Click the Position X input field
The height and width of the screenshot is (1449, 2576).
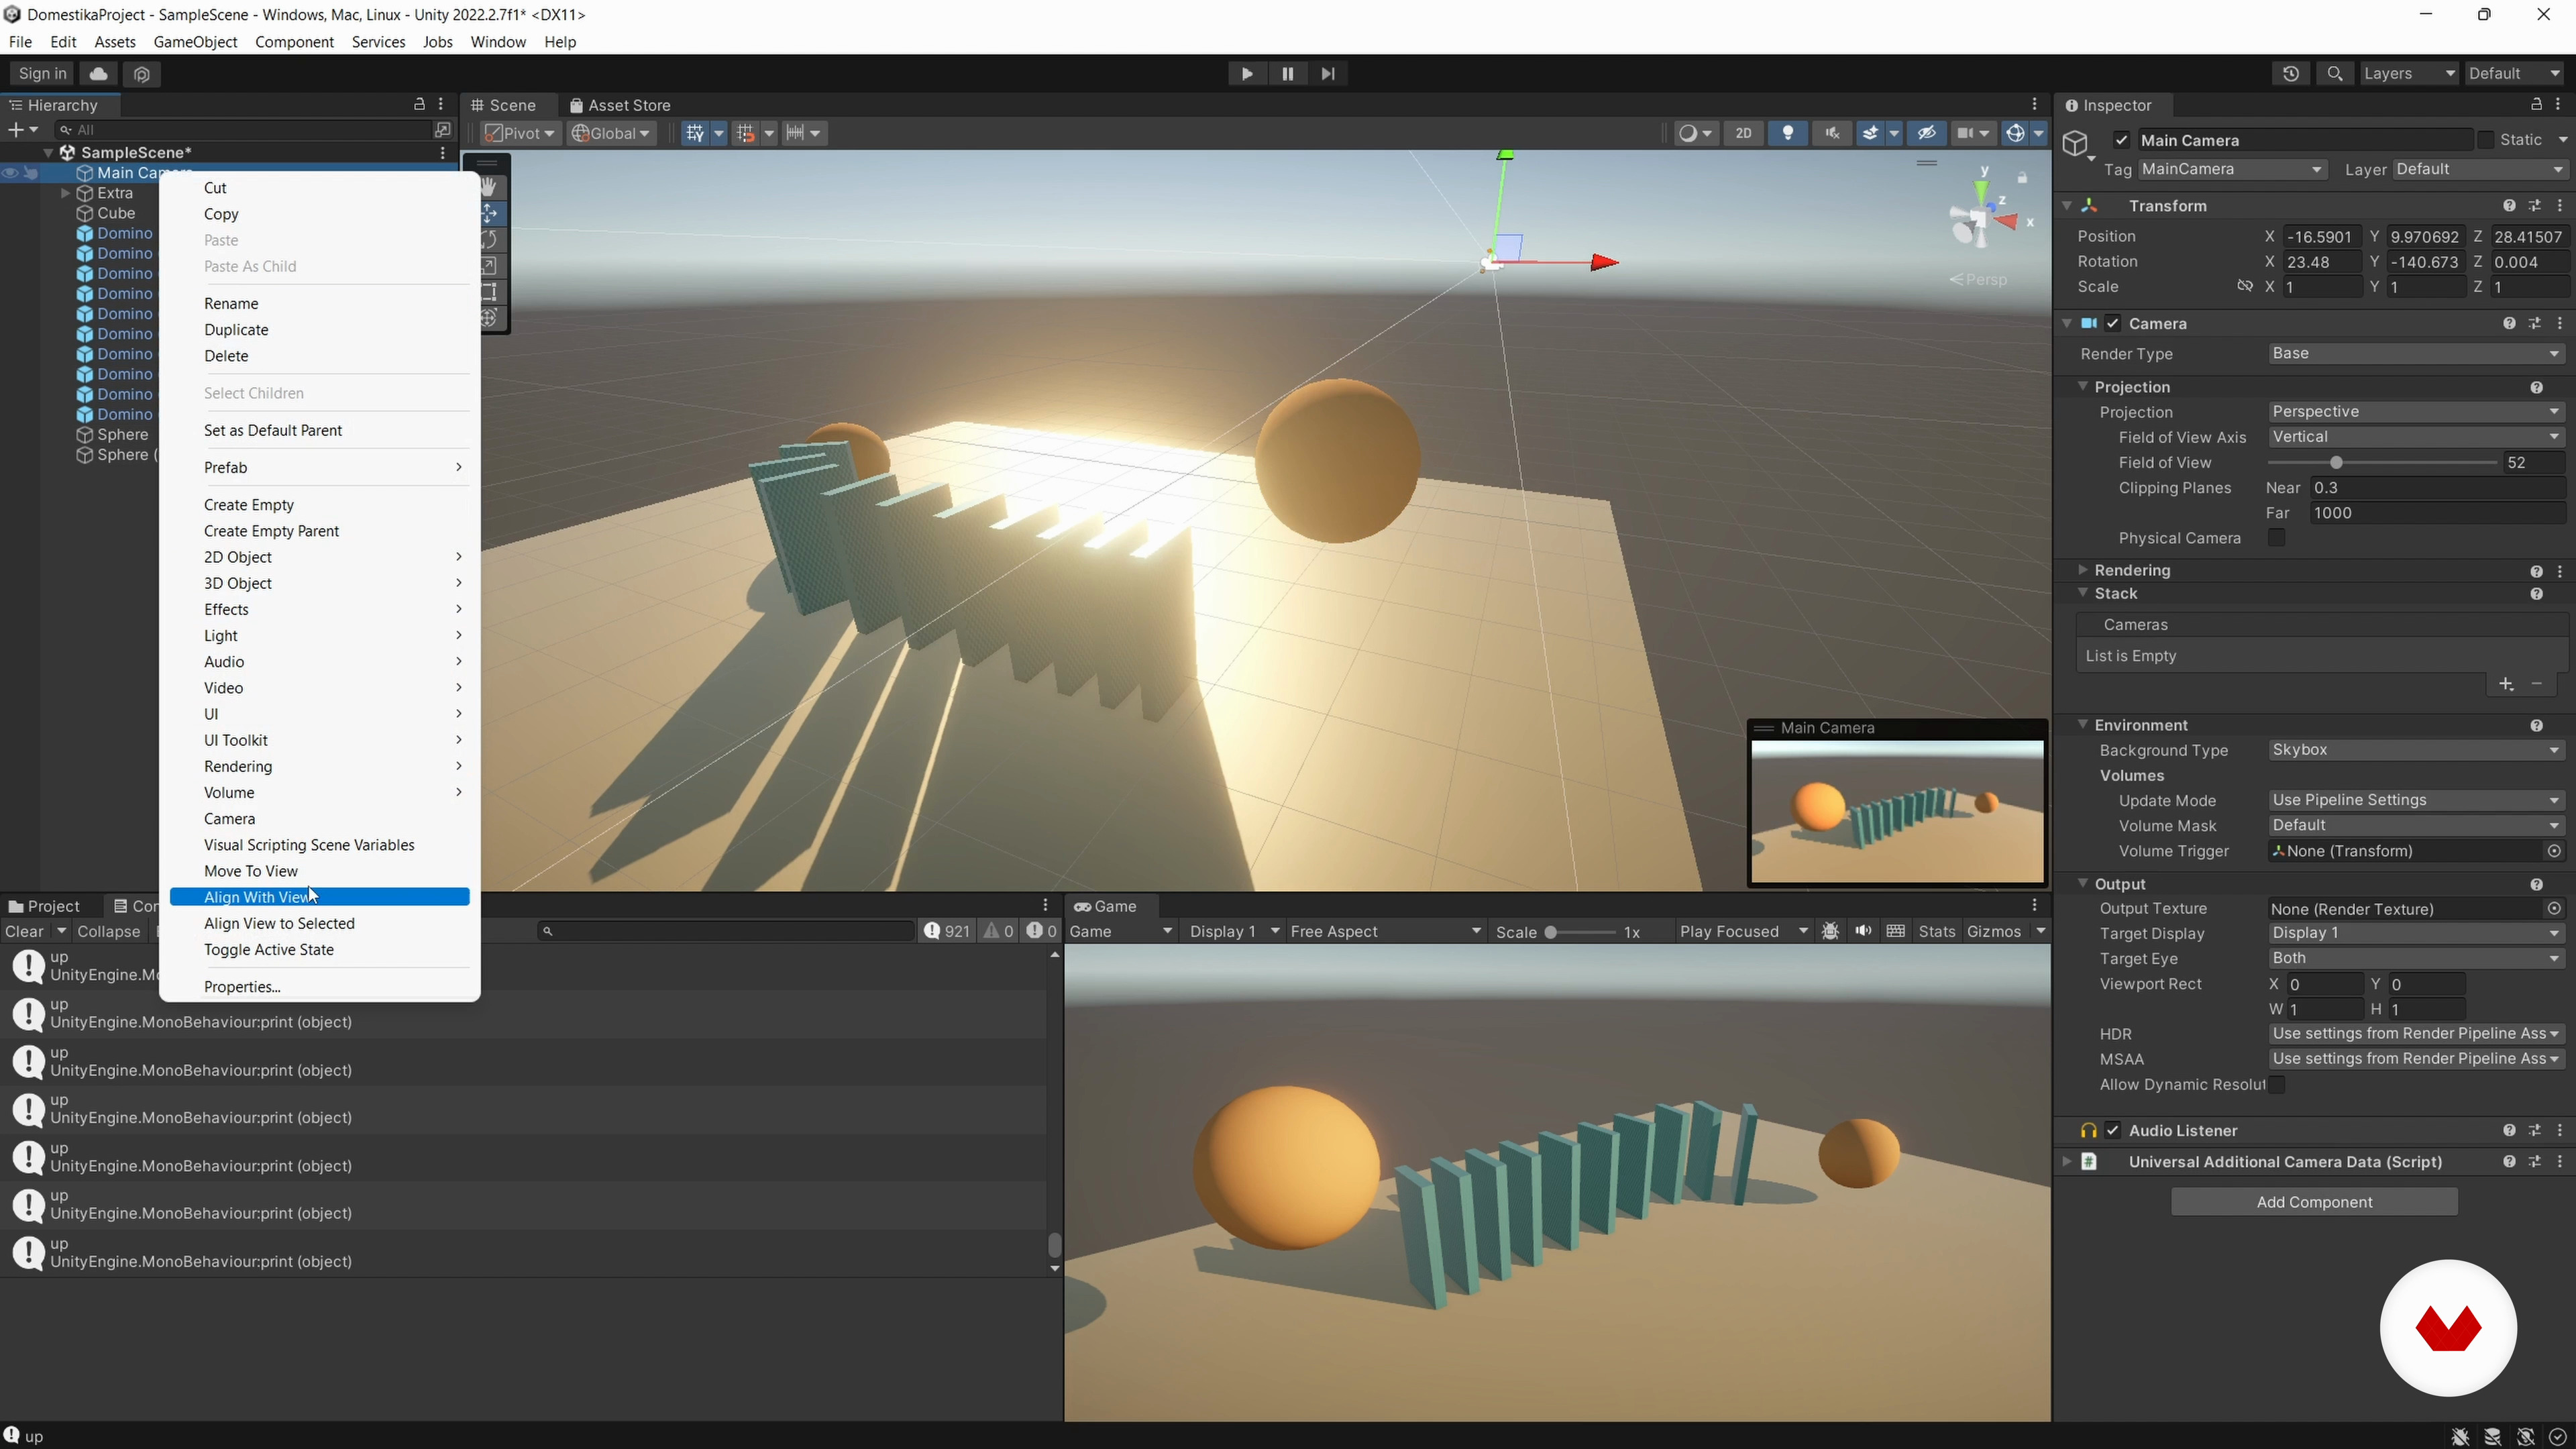[2322, 237]
